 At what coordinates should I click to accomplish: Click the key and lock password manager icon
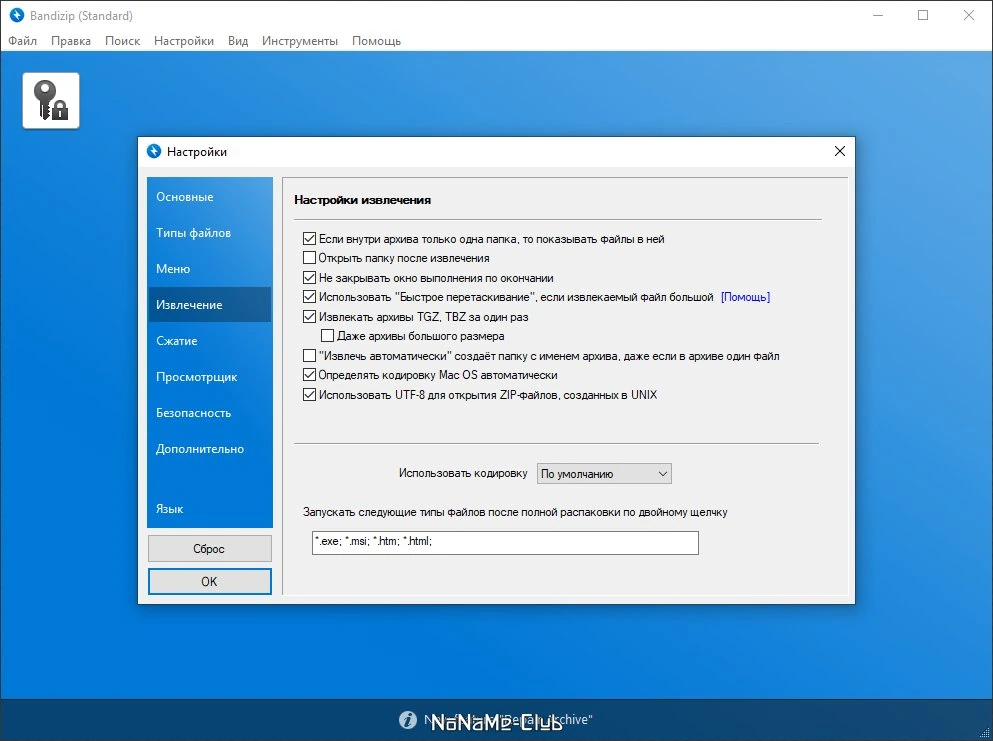(x=51, y=101)
